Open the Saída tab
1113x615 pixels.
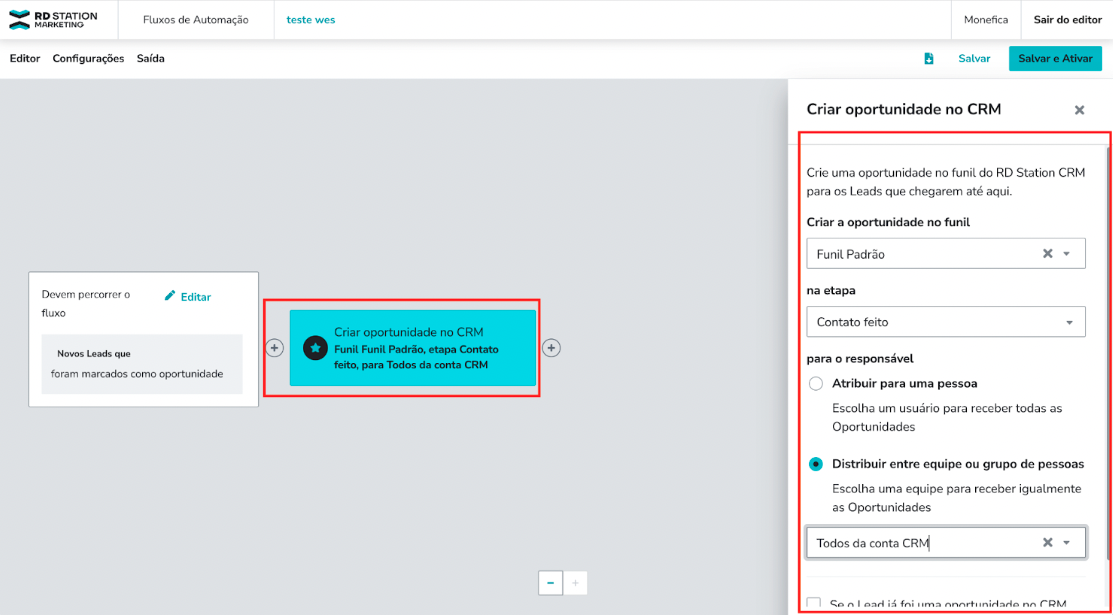click(151, 59)
